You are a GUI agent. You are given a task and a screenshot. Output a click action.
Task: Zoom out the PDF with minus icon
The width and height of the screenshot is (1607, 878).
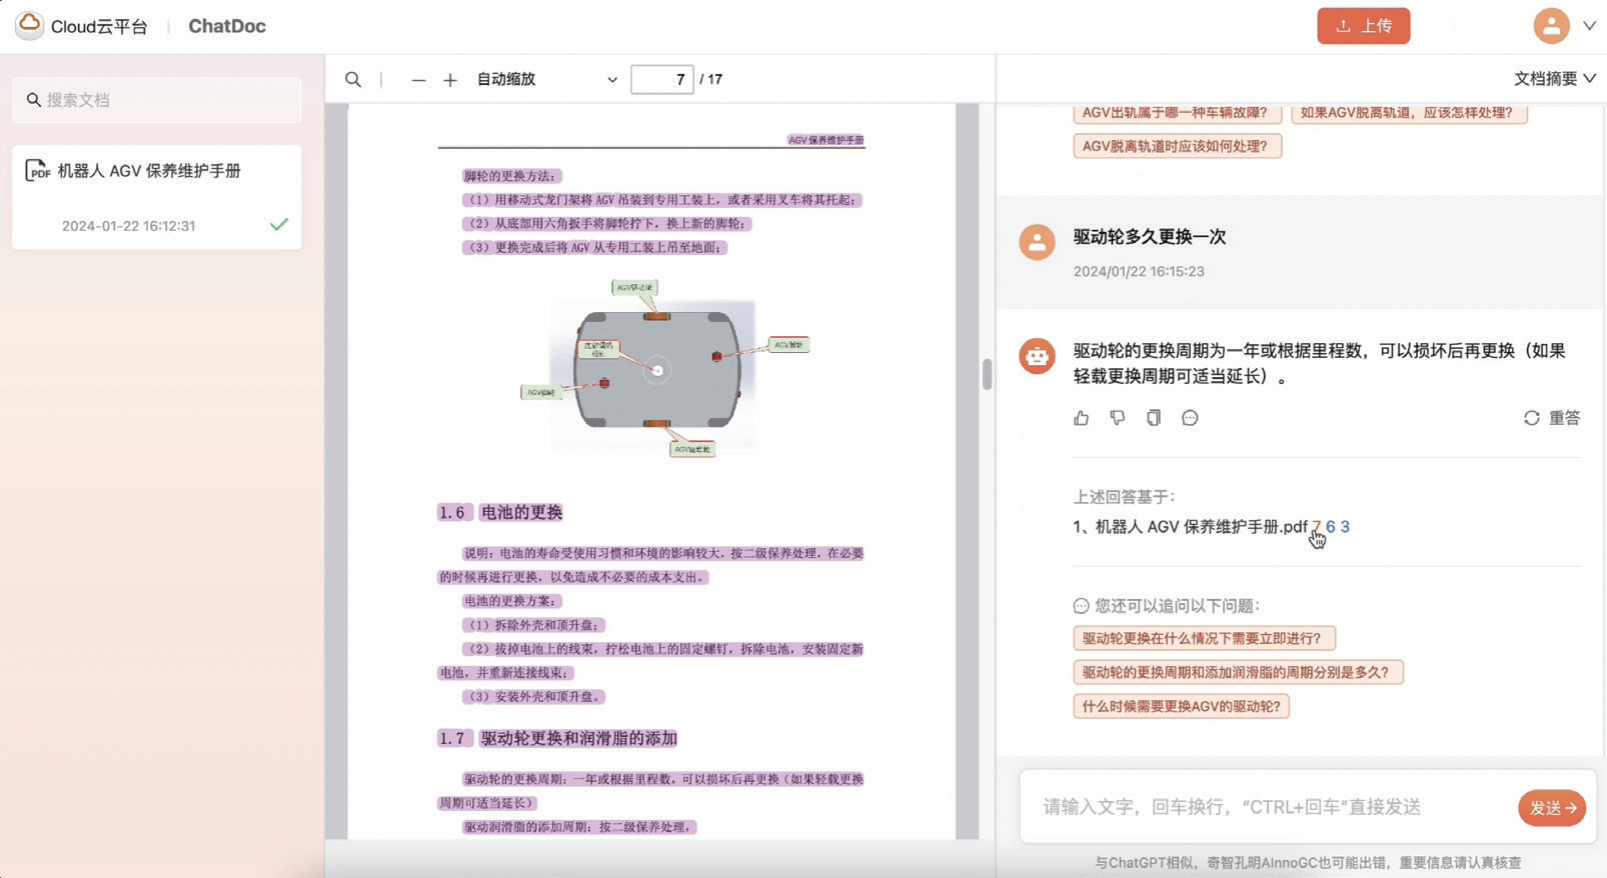pos(418,80)
